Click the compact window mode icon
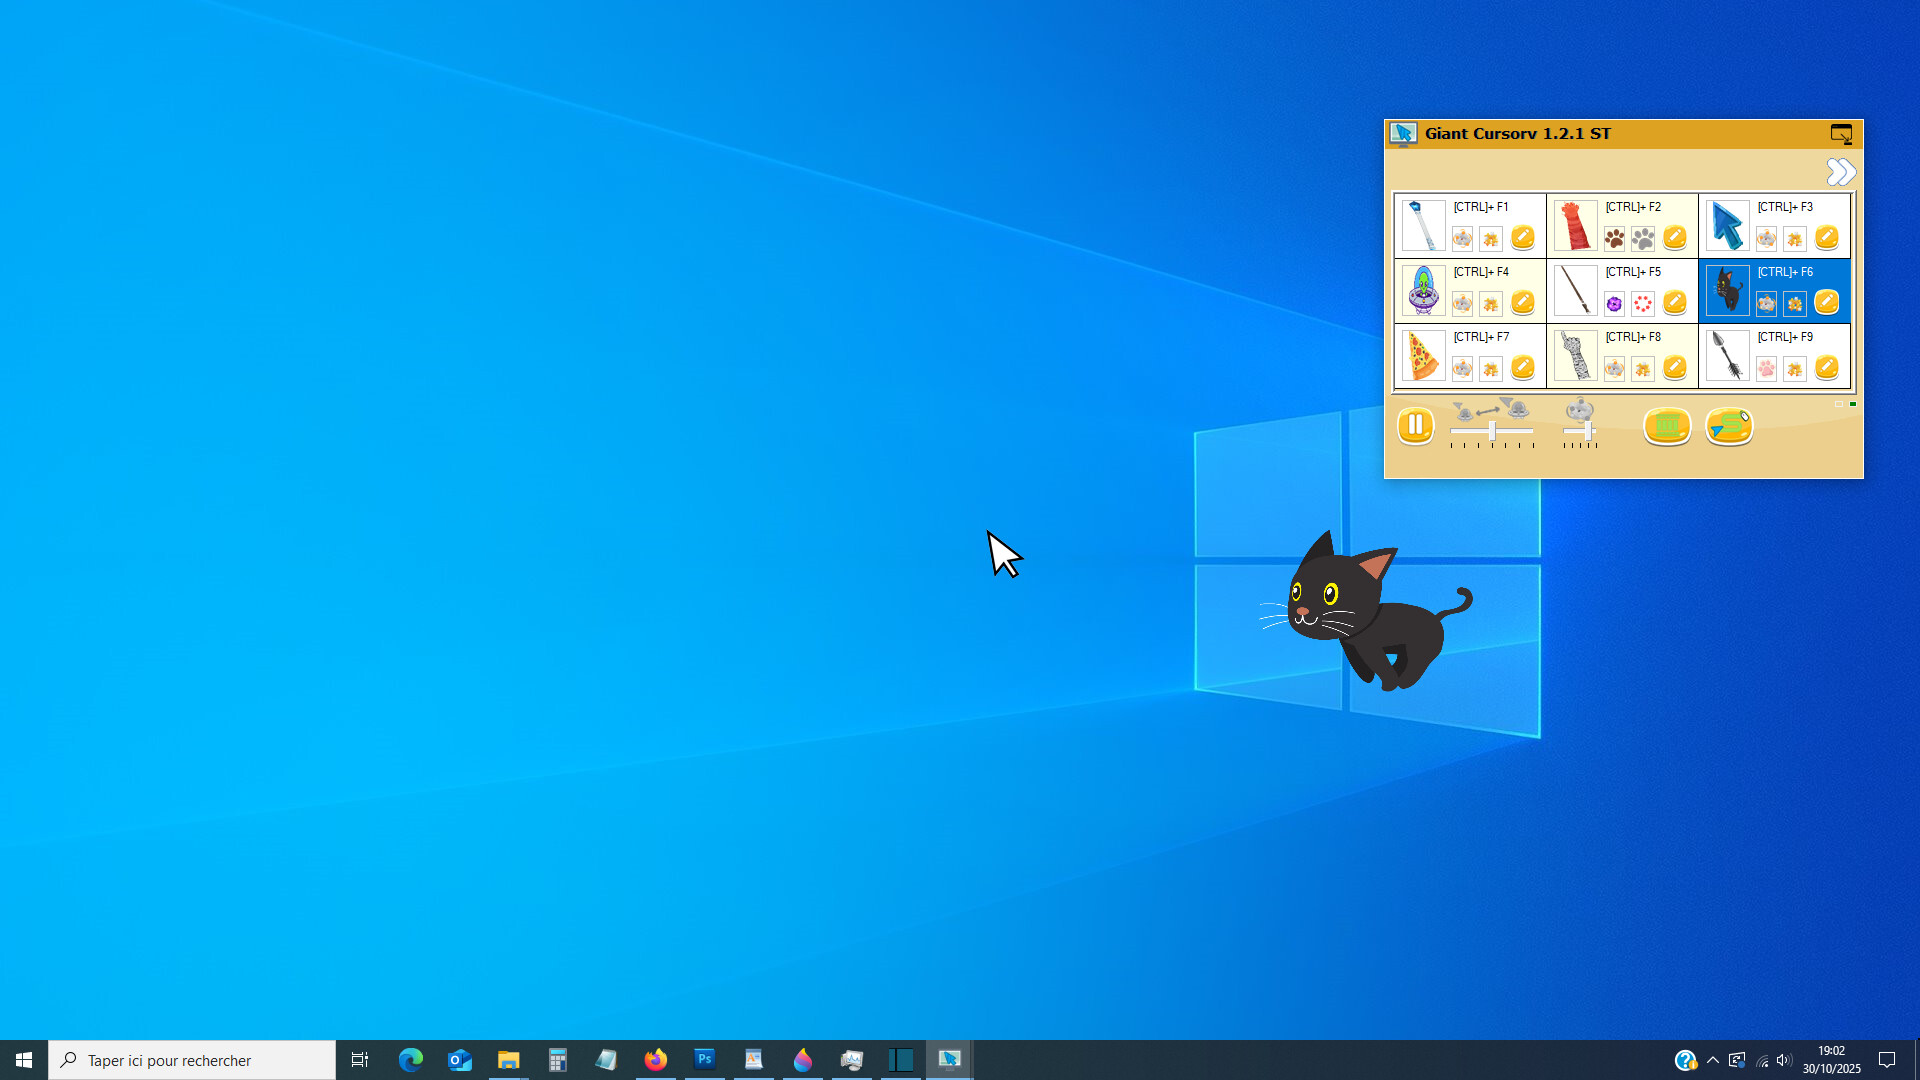 point(1841,134)
